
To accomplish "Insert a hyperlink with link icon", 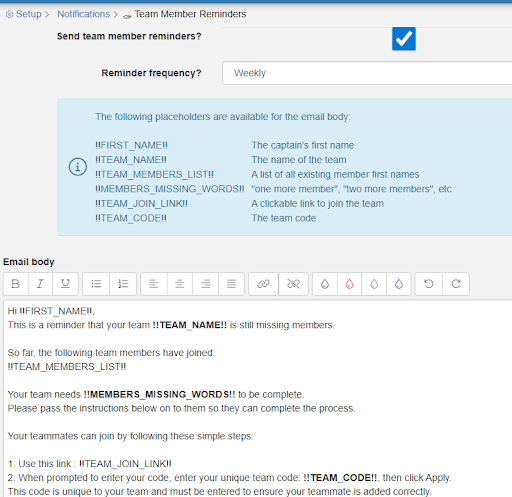I will 263,284.
